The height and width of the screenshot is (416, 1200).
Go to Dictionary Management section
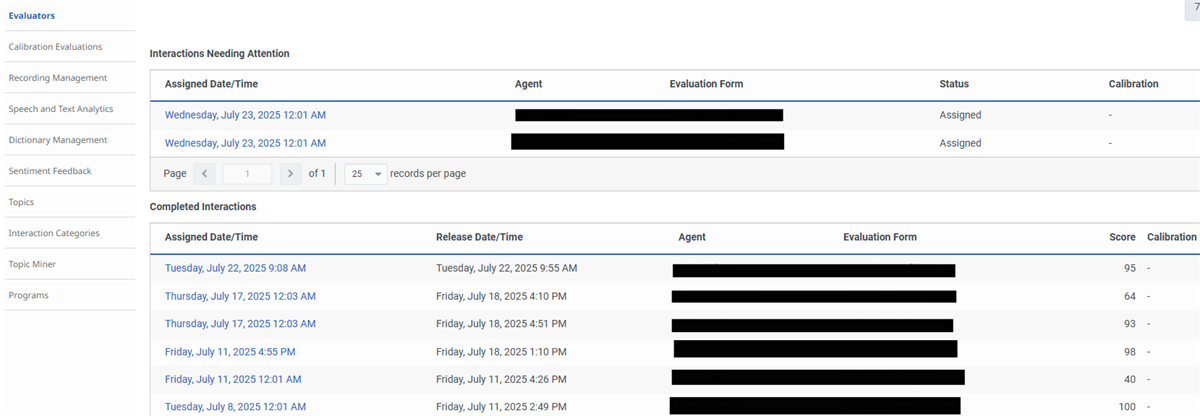[x=57, y=139]
